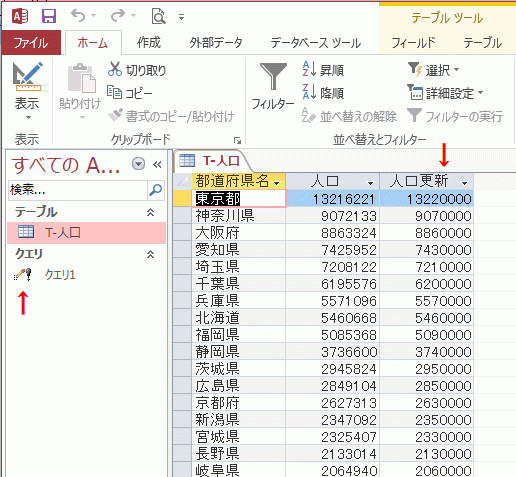Click updated value 7210000
This screenshot has width=516, height=477.
pos(427,267)
